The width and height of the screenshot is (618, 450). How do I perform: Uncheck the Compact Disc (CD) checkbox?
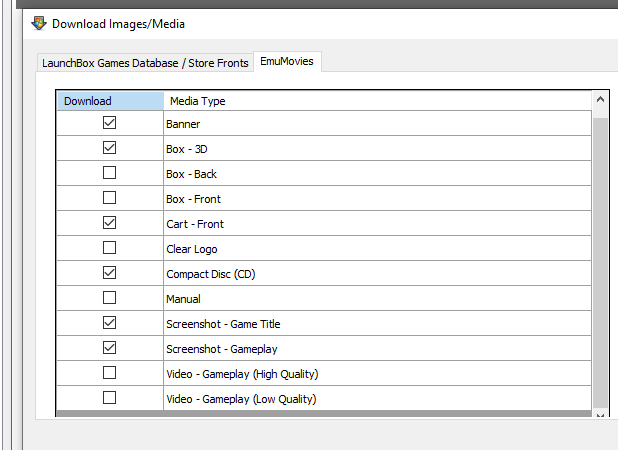click(109, 273)
